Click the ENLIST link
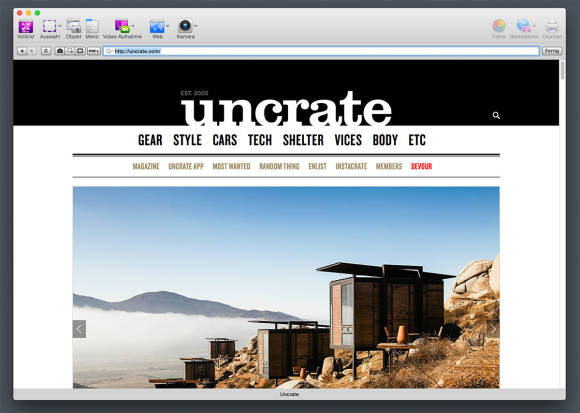This screenshot has width=580, height=413. click(318, 166)
